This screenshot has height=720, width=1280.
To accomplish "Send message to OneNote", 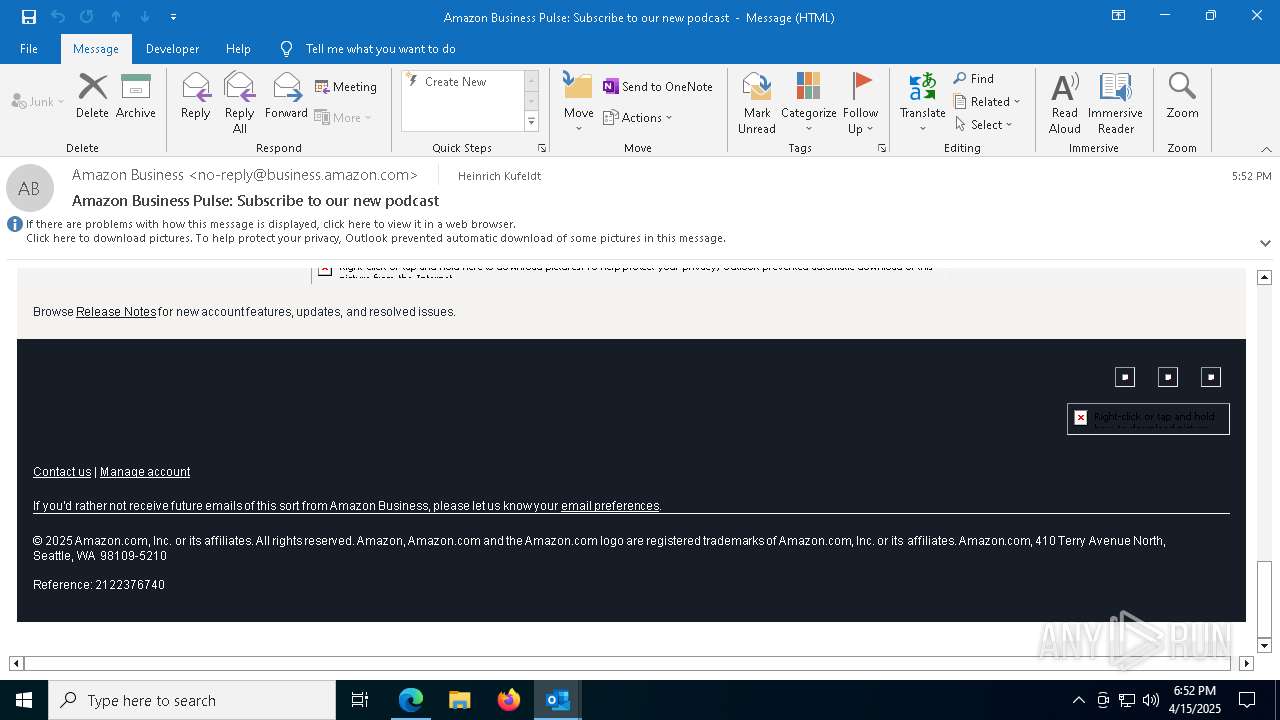I will click(658, 87).
